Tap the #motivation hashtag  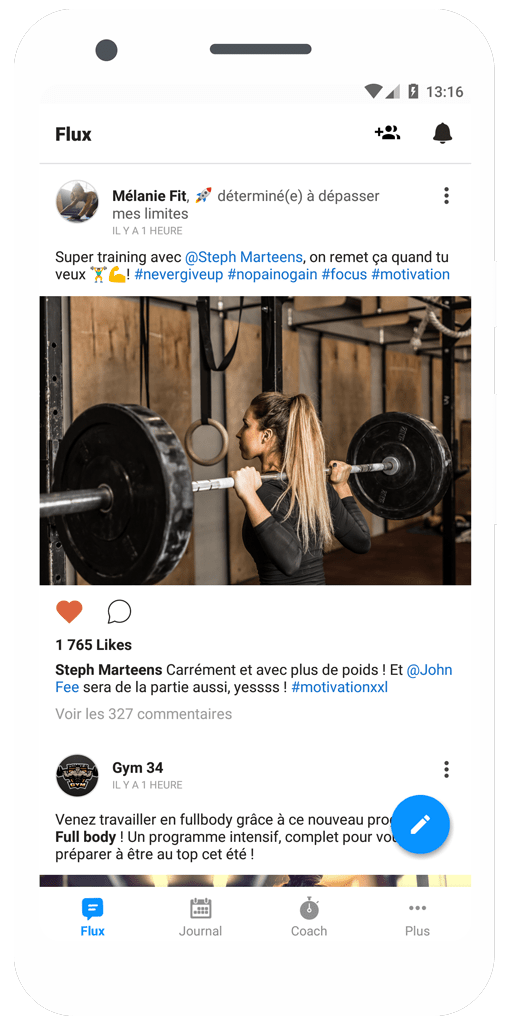pyautogui.click(x=411, y=274)
